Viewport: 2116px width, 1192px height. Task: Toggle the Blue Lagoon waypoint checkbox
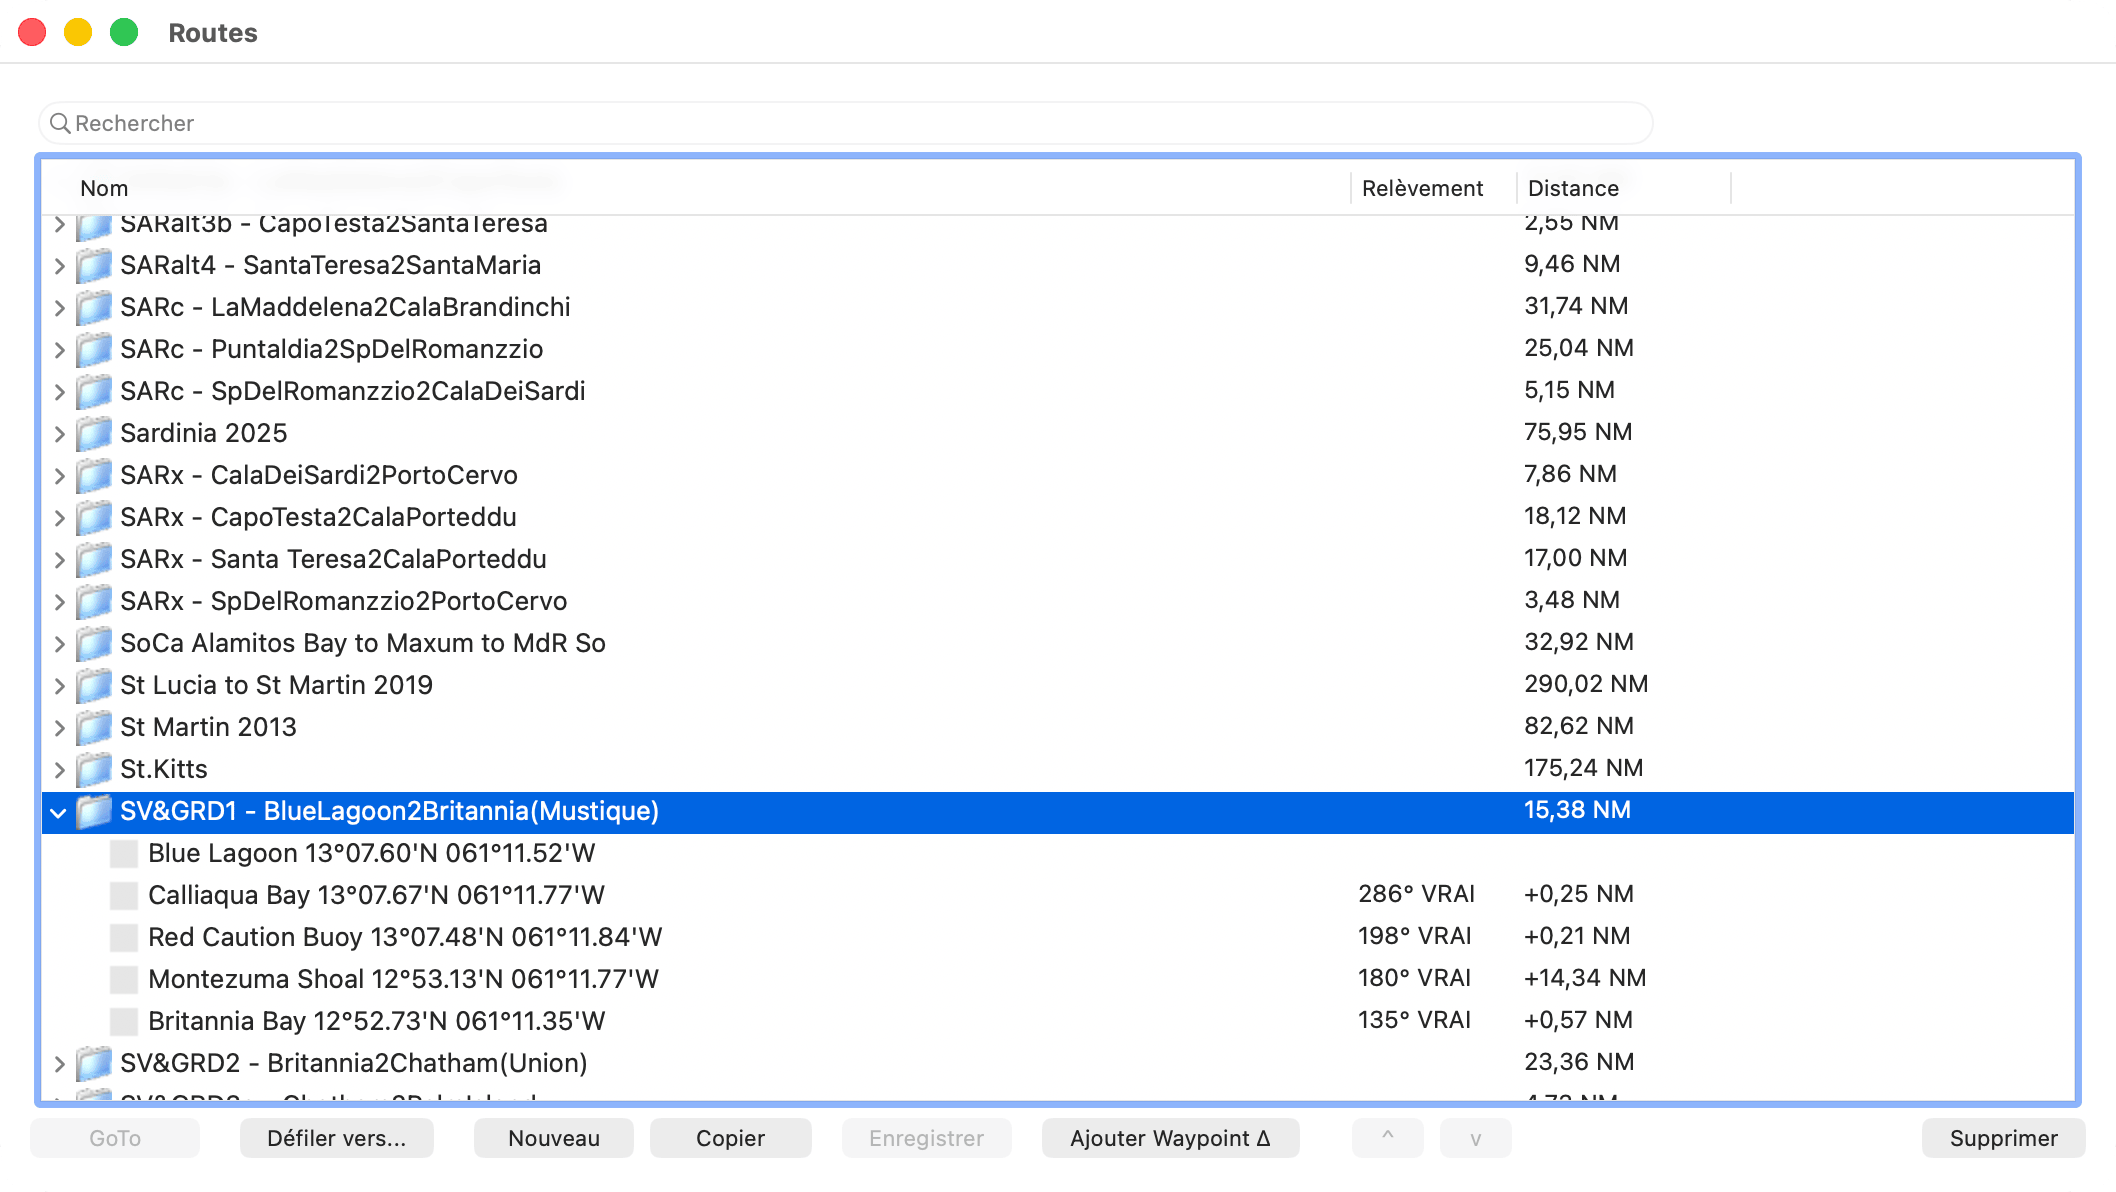pos(124,853)
